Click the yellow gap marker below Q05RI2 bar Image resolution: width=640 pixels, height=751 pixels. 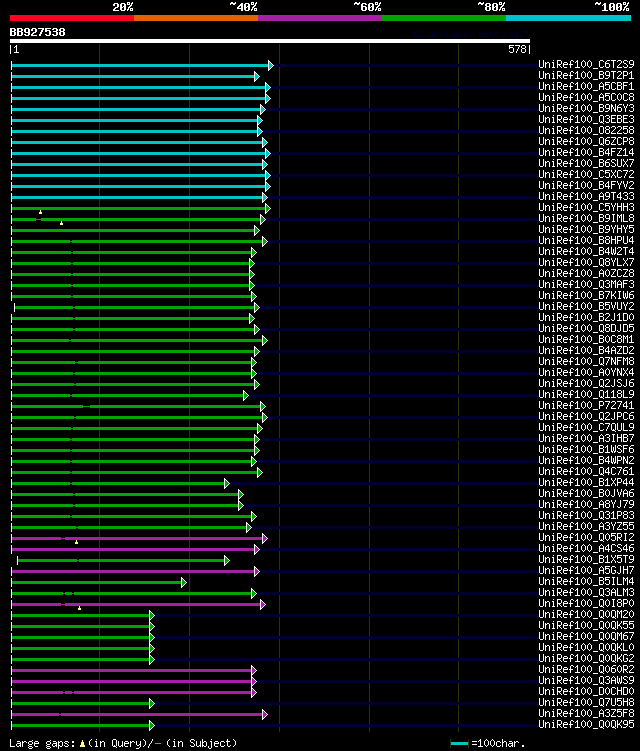click(x=77, y=542)
